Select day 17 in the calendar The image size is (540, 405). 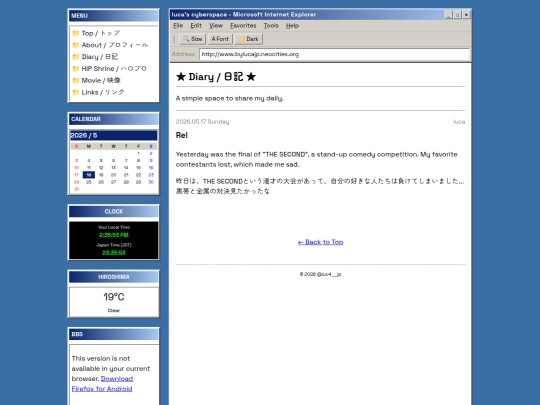click(x=76, y=175)
